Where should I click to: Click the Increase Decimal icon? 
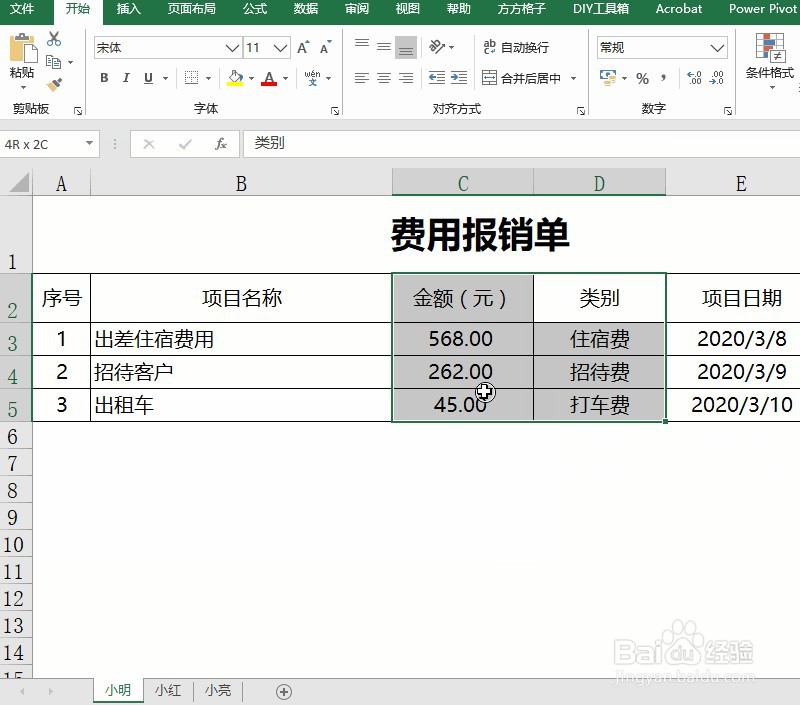pyautogui.click(x=694, y=78)
